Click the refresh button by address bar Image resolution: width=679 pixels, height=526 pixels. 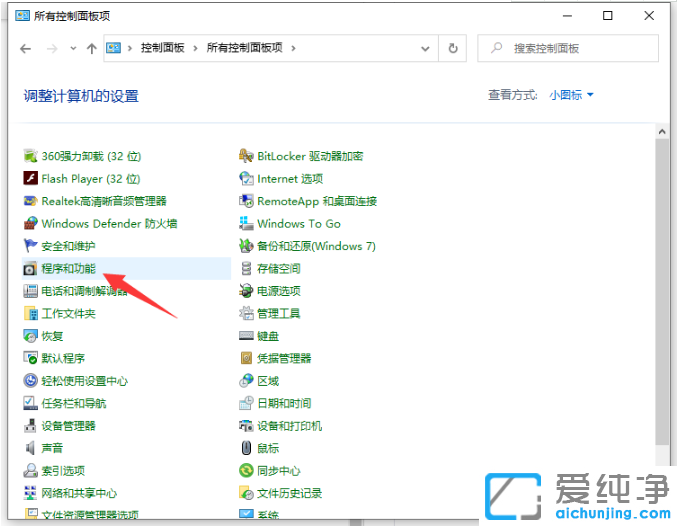[454, 48]
